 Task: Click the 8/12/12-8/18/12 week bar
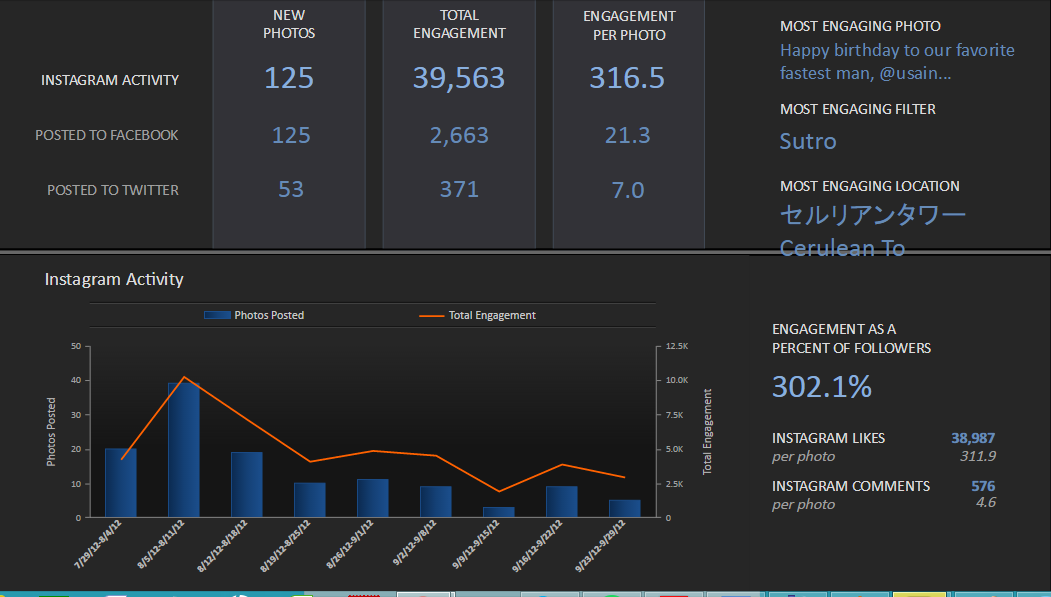(247, 485)
